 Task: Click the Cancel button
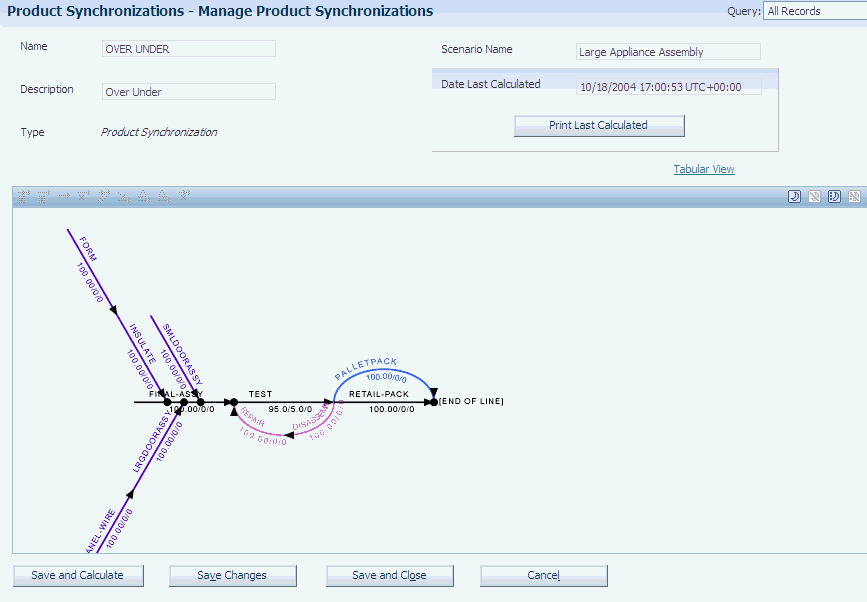click(x=544, y=575)
